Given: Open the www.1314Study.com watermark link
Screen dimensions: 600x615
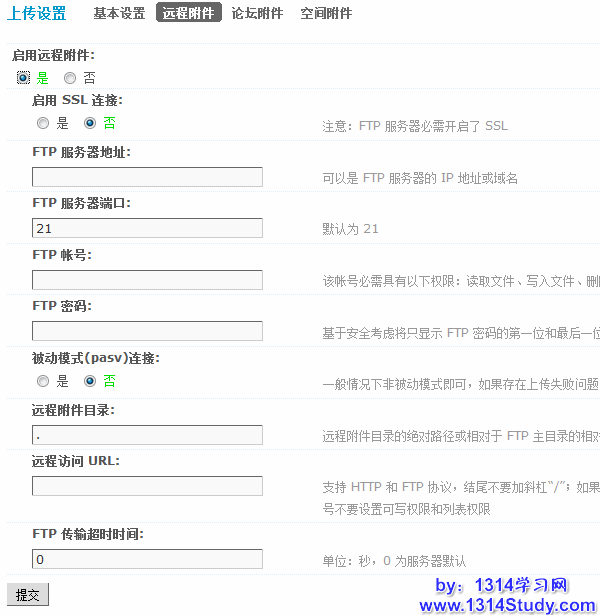Looking at the screenshot, I should (507, 605).
